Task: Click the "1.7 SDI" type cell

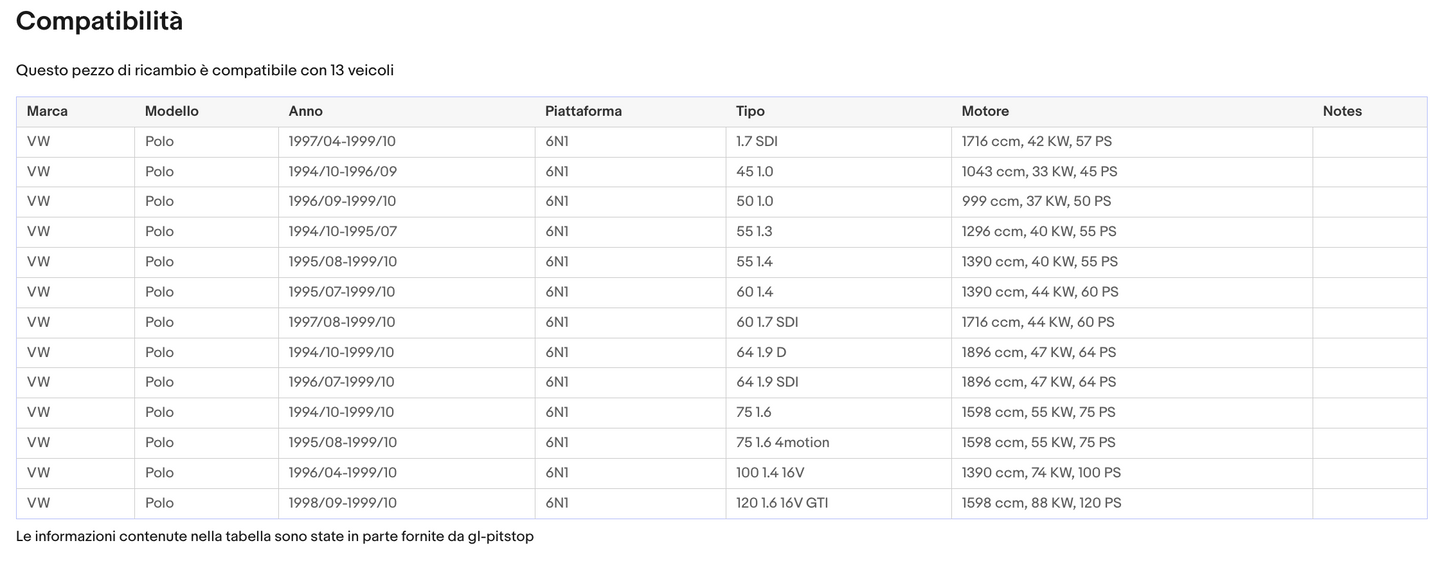Action: click(x=756, y=142)
